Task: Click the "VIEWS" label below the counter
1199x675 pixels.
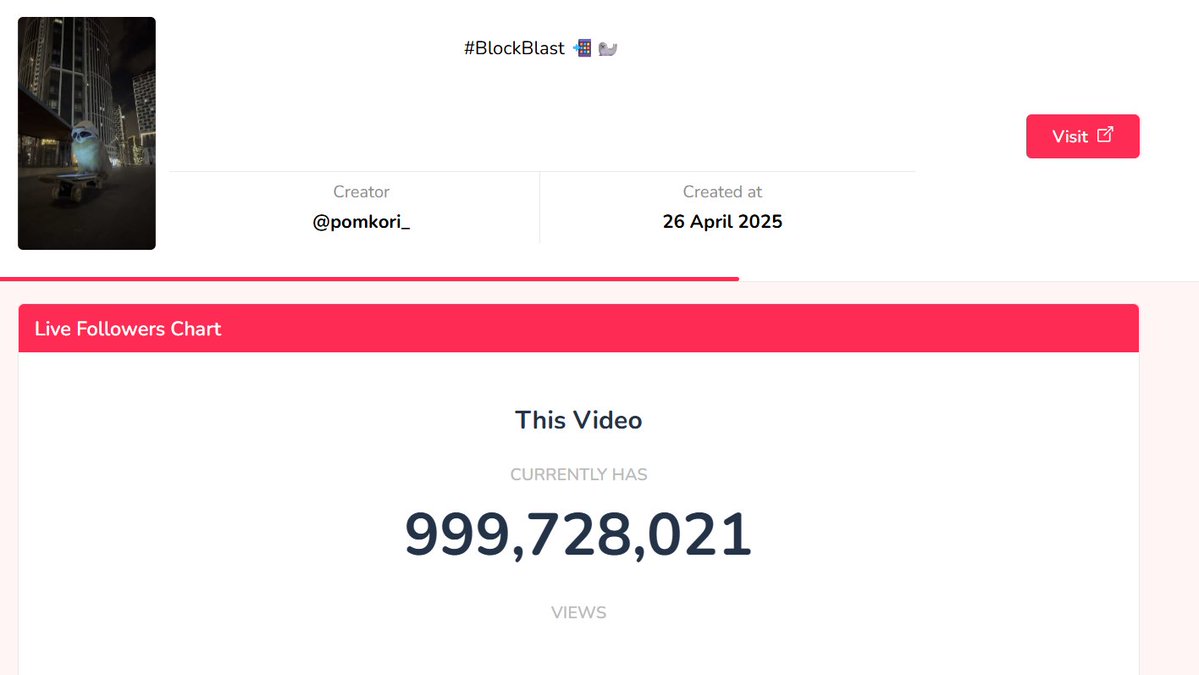Action: pos(578,612)
